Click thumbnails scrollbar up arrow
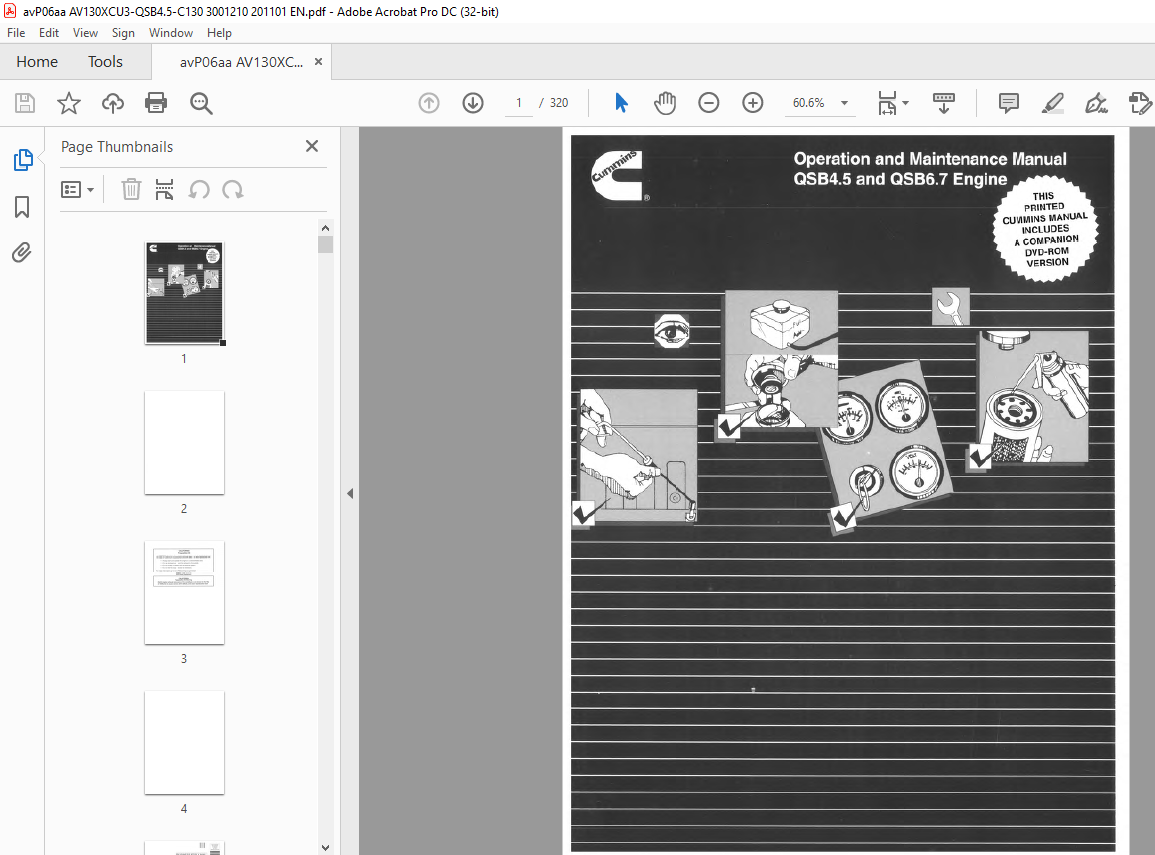 click(326, 228)
